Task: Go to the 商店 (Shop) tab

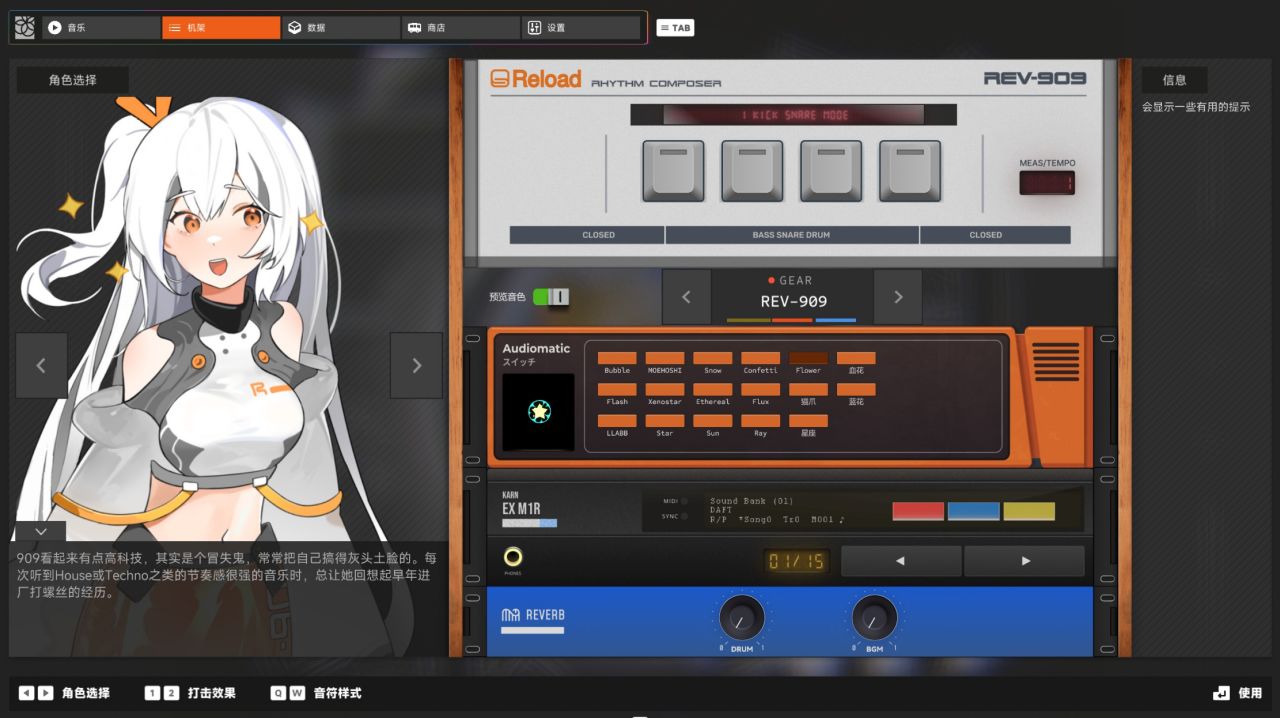Action: [461, 28]
